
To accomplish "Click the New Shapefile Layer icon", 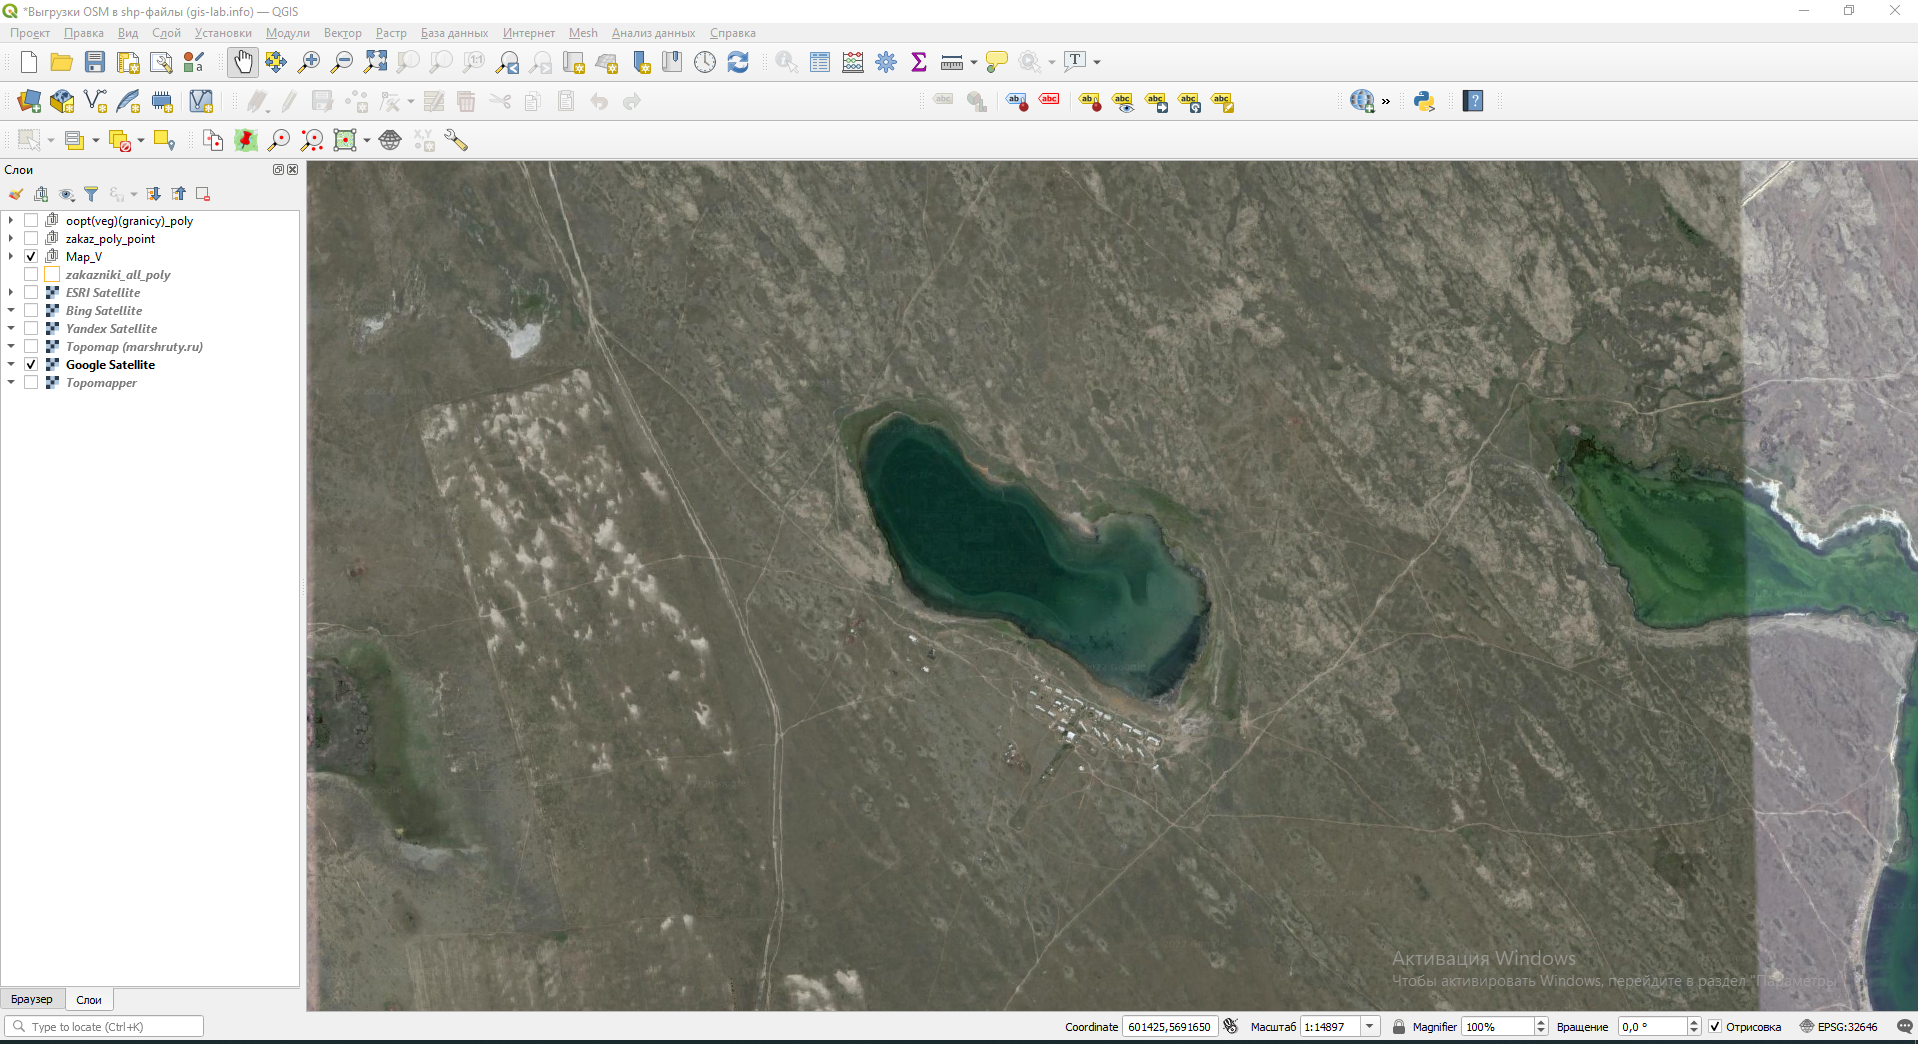I will 95,101.
